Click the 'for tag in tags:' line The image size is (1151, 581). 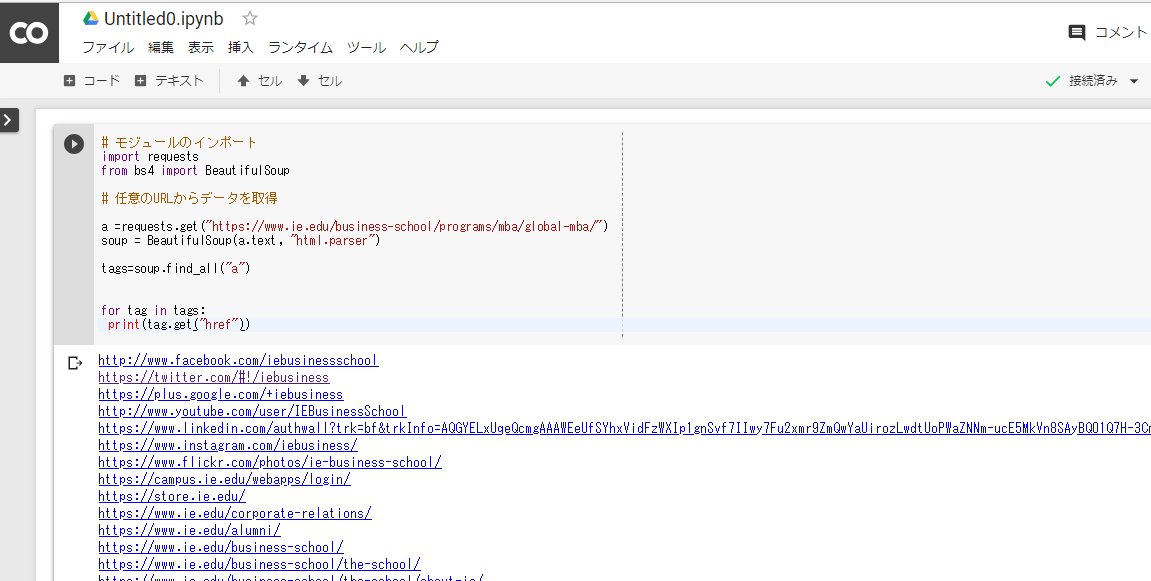[x=153, y=310]
